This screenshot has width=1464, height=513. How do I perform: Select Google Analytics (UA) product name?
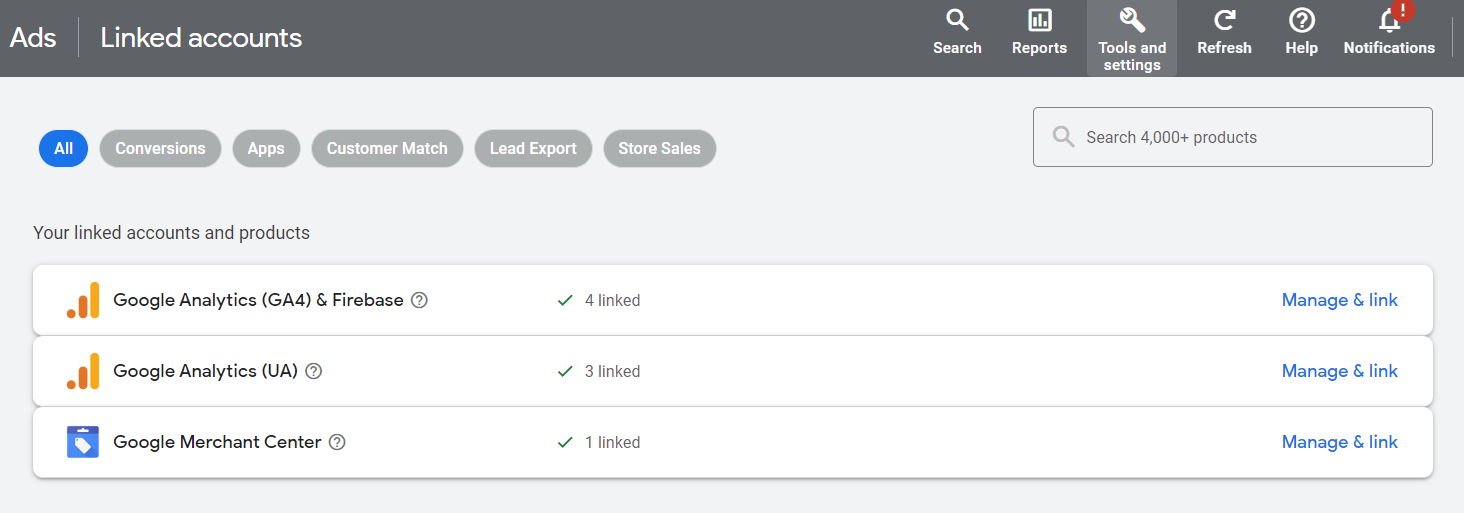205,371
